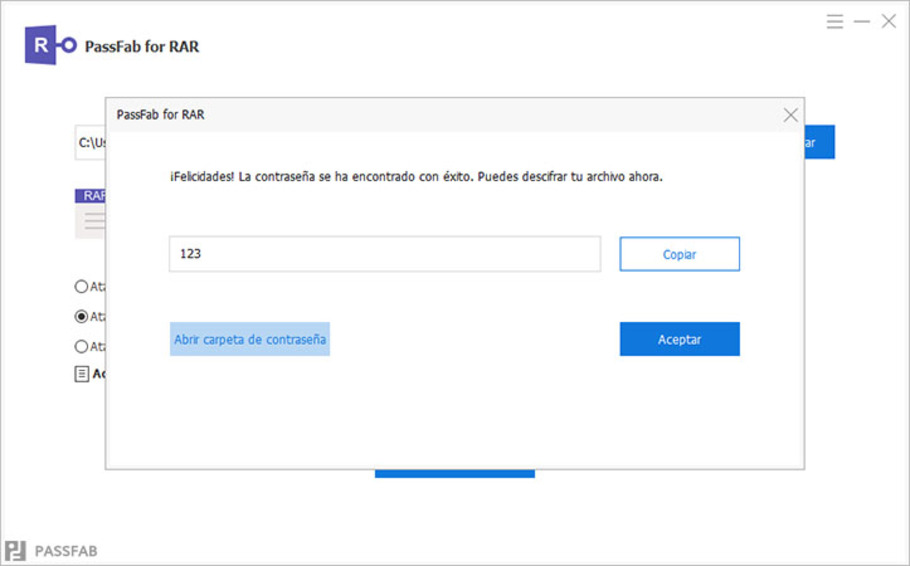Choose the currently selected middle attack radio

pos(81,316)
